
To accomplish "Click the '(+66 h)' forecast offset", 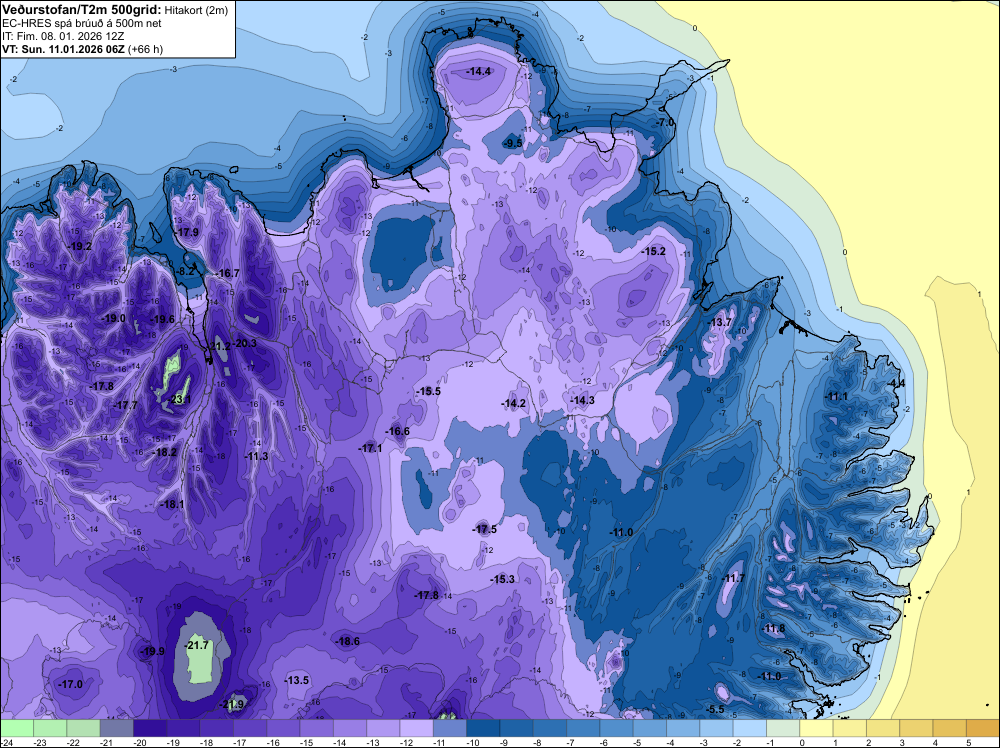I will 146,49.
